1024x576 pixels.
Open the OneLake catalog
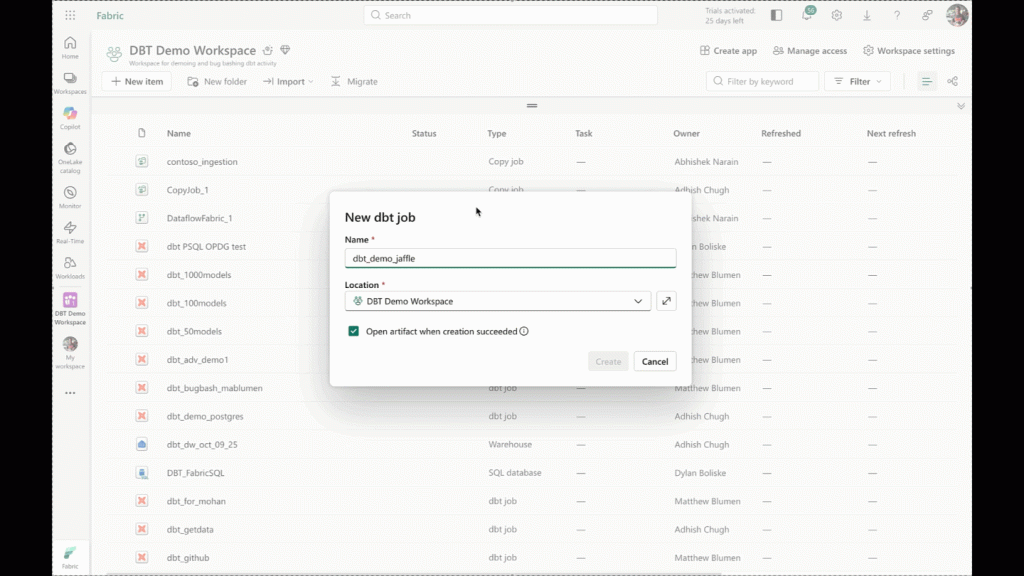[69, 150]
